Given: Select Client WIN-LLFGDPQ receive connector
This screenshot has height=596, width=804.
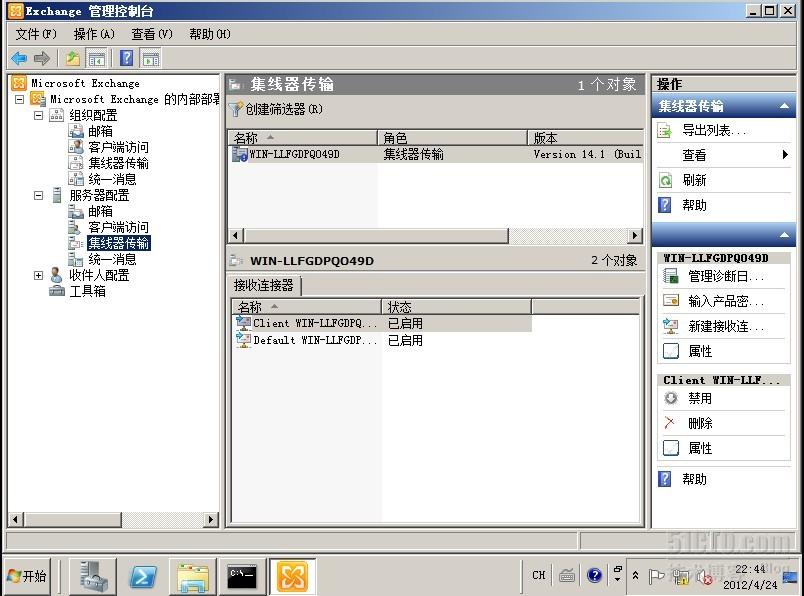Looking at the screenshot, I should pyautogui.click(x=382, y=324).
